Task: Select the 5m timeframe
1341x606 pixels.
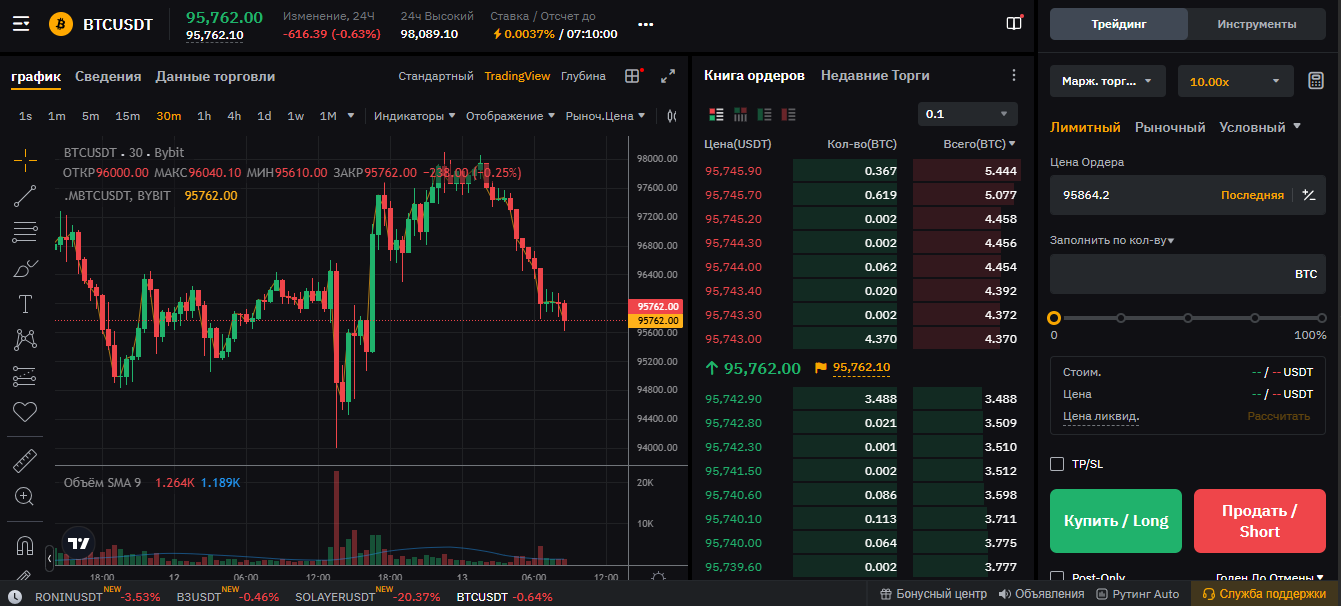Action: tap(90, 116)
